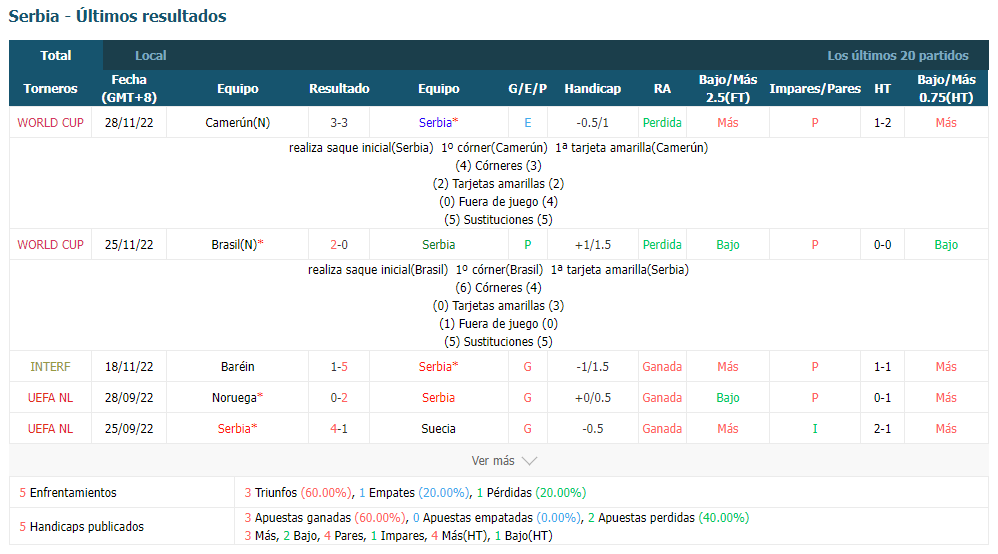Open UEFA NL link for 28/09/22 match
This screenshot has width=998, height=554.
click(50, 397)
